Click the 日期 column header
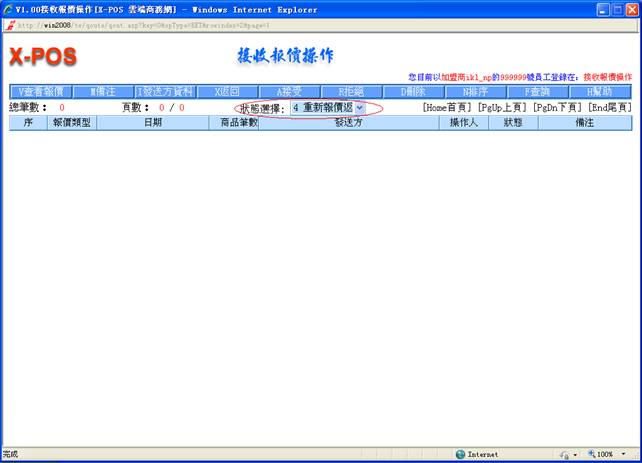Image resolution: width=642 pixels, height=463 pixels. (x=152, y=123)
